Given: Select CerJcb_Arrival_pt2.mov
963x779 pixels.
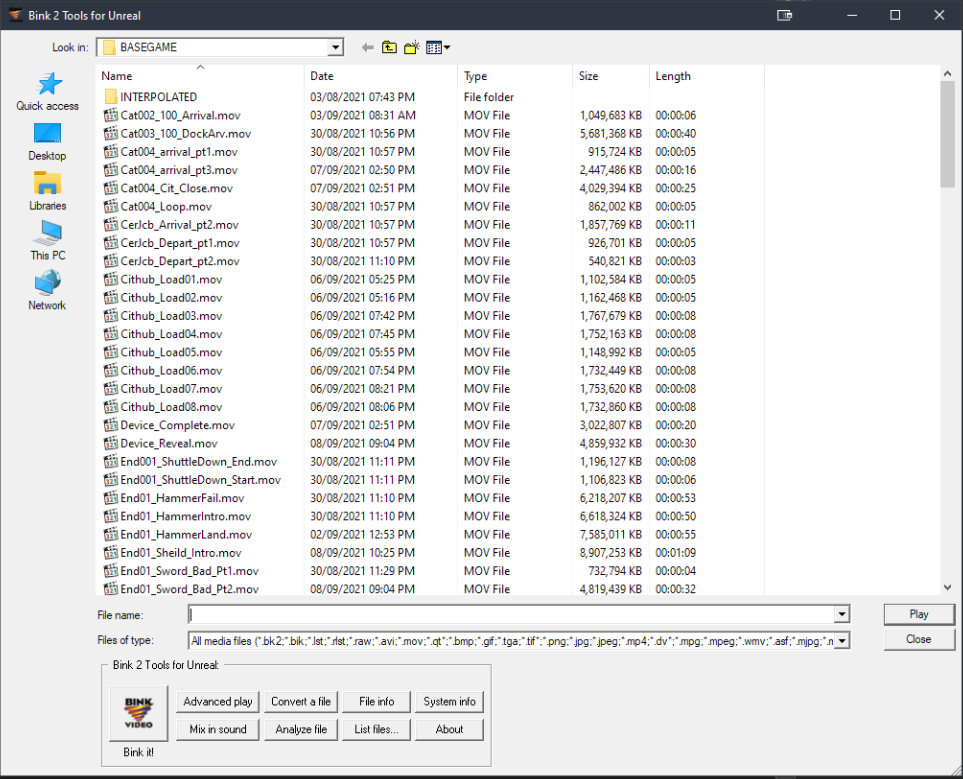Looking at the screenshot, I should click(x=179, y=225).
